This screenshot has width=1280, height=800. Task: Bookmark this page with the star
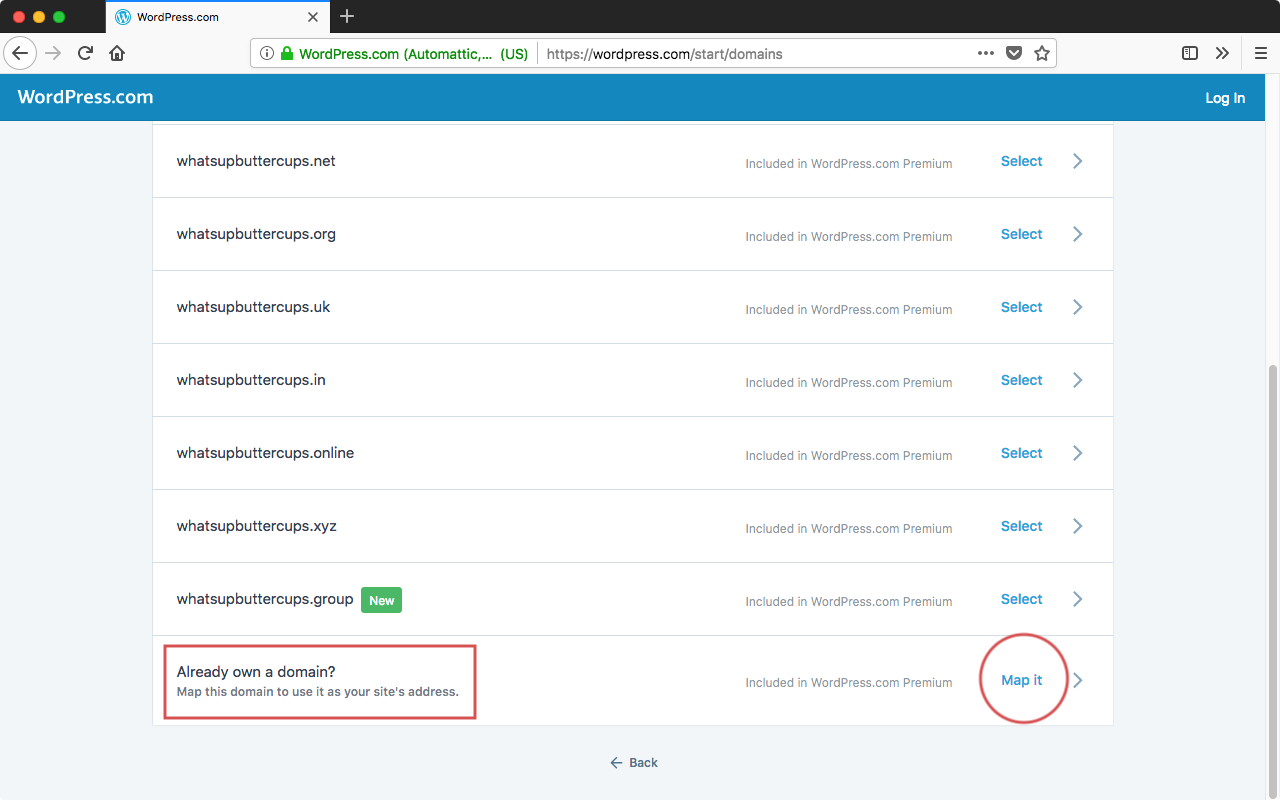point(1042,53)
